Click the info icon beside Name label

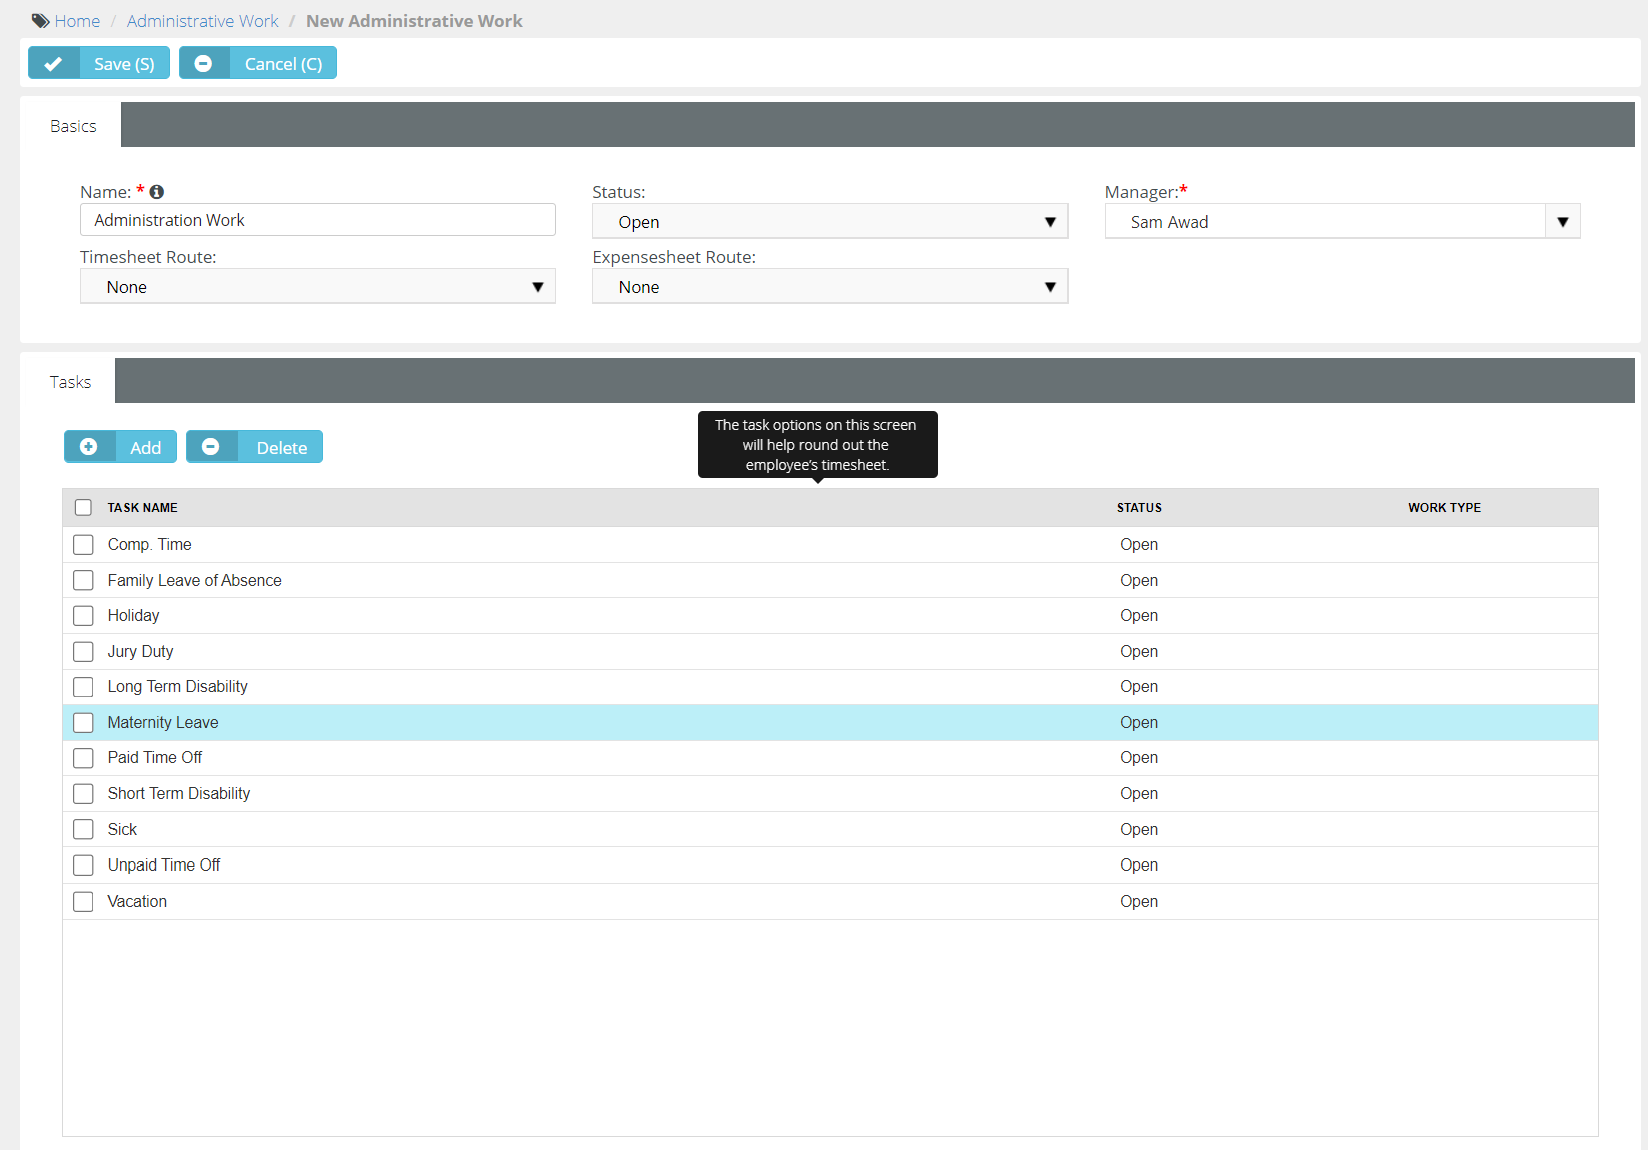pos(157,192)
